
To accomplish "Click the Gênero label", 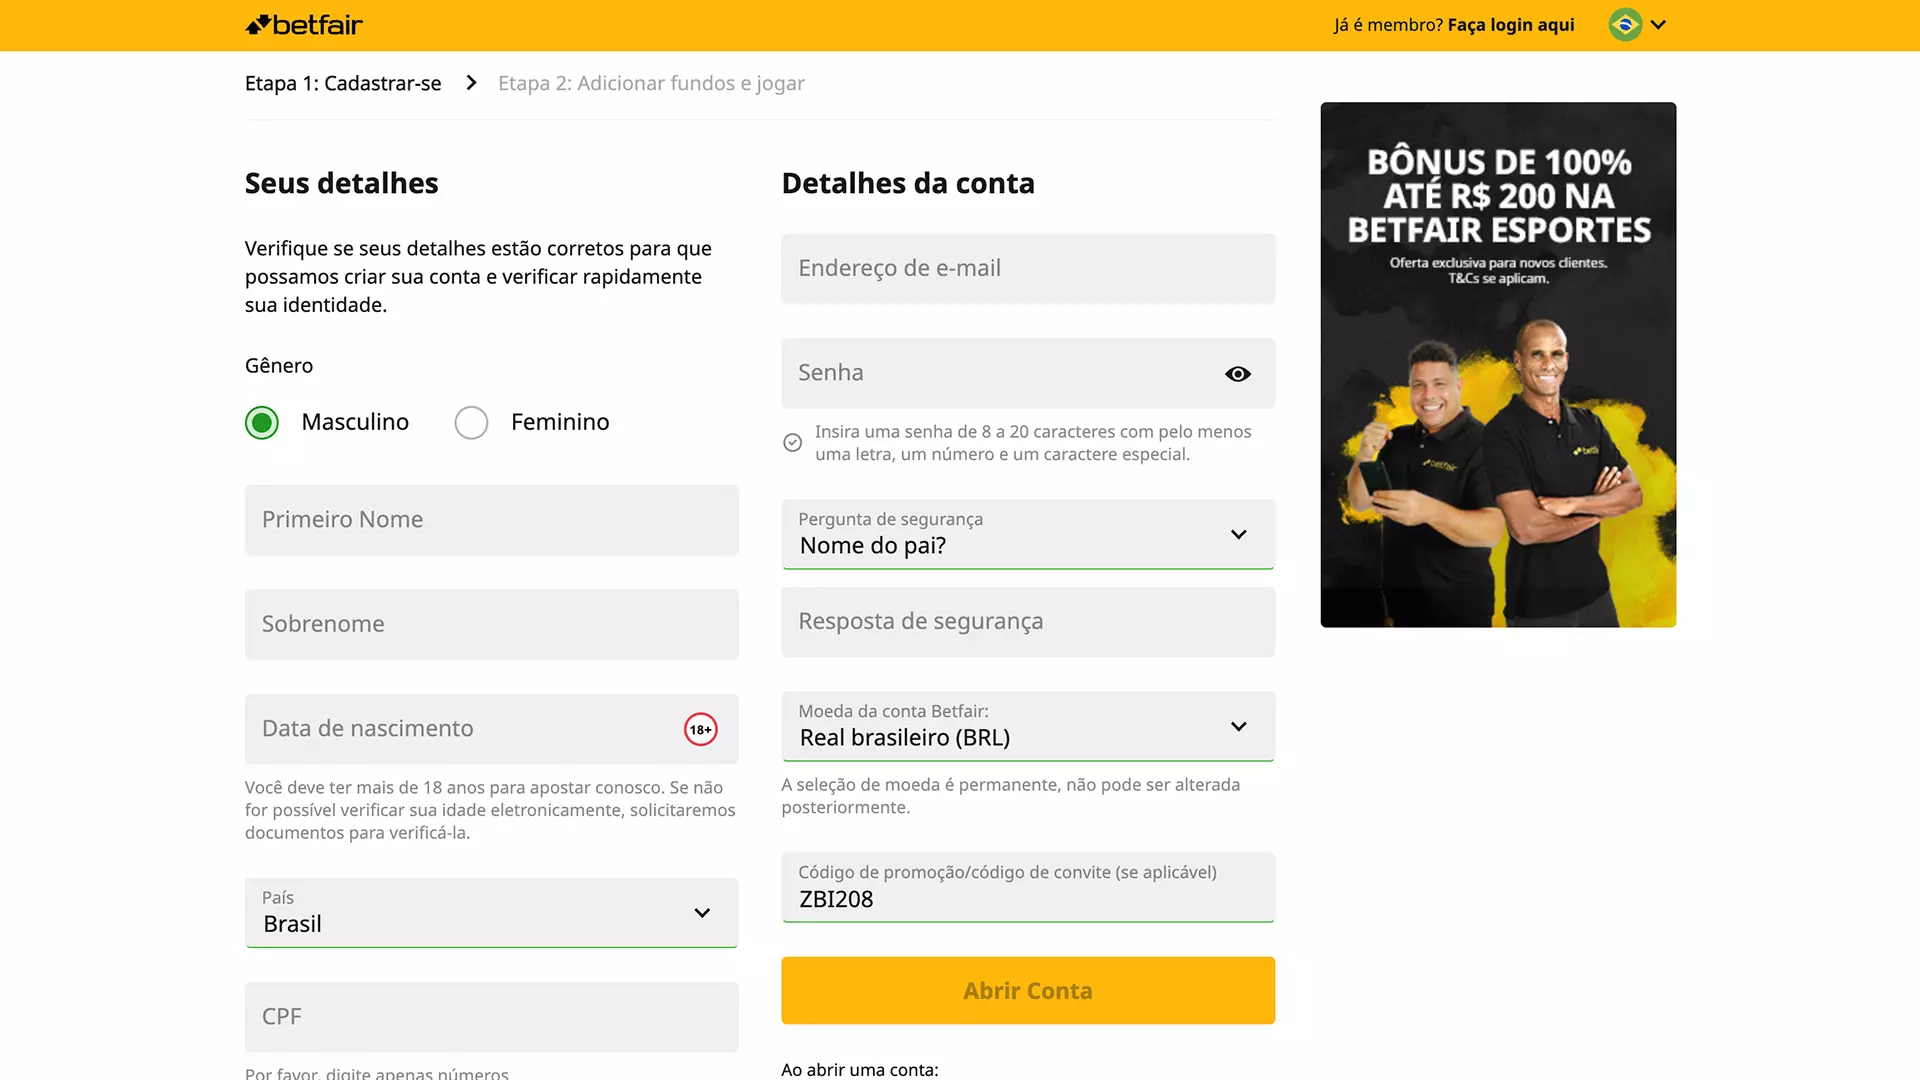I will (x=279, y=366).
